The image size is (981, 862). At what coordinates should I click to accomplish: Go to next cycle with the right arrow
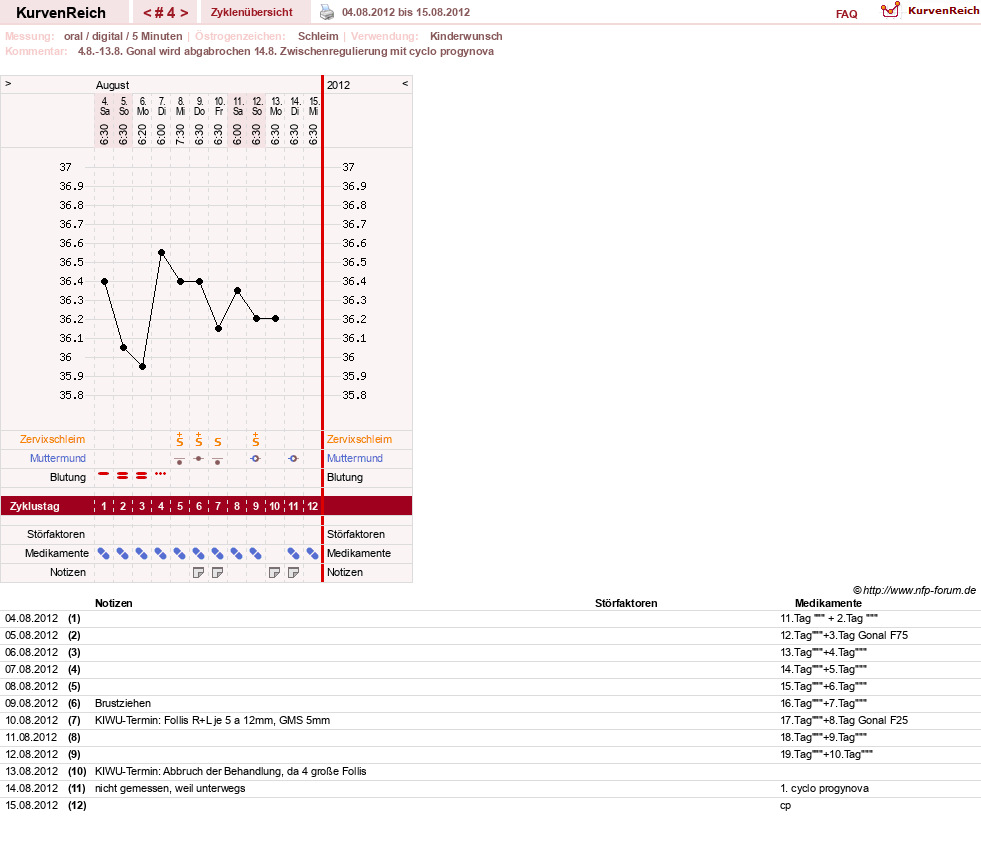pos(185,13)
